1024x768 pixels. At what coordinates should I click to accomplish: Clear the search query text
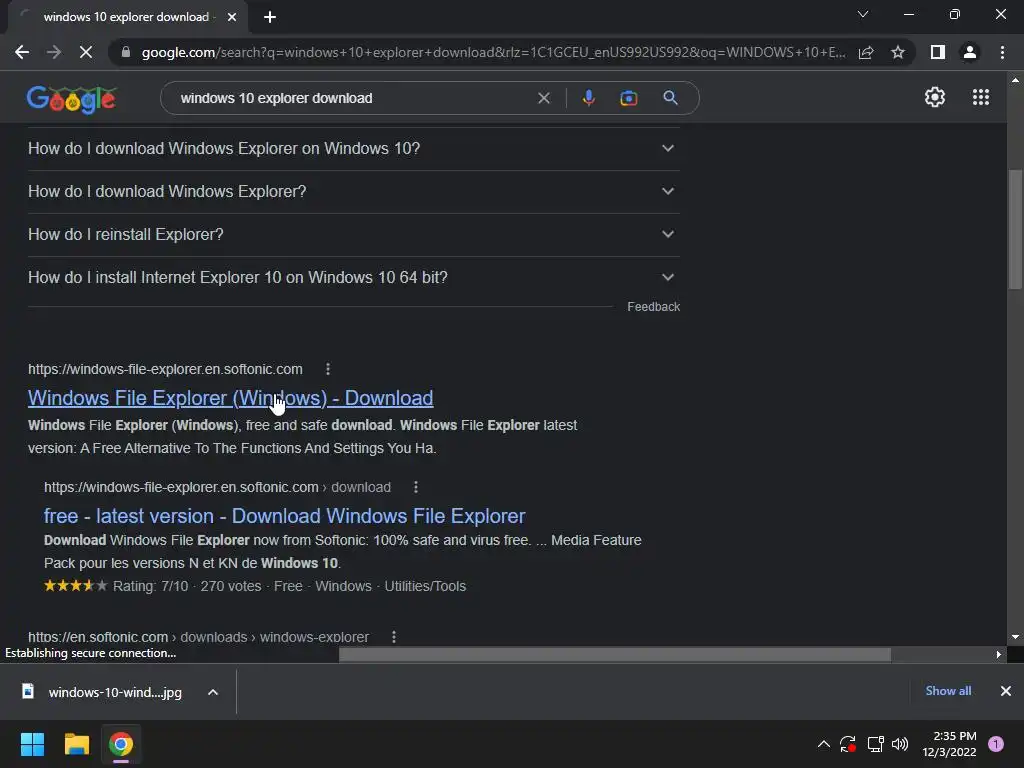click(x=543, y=98)
